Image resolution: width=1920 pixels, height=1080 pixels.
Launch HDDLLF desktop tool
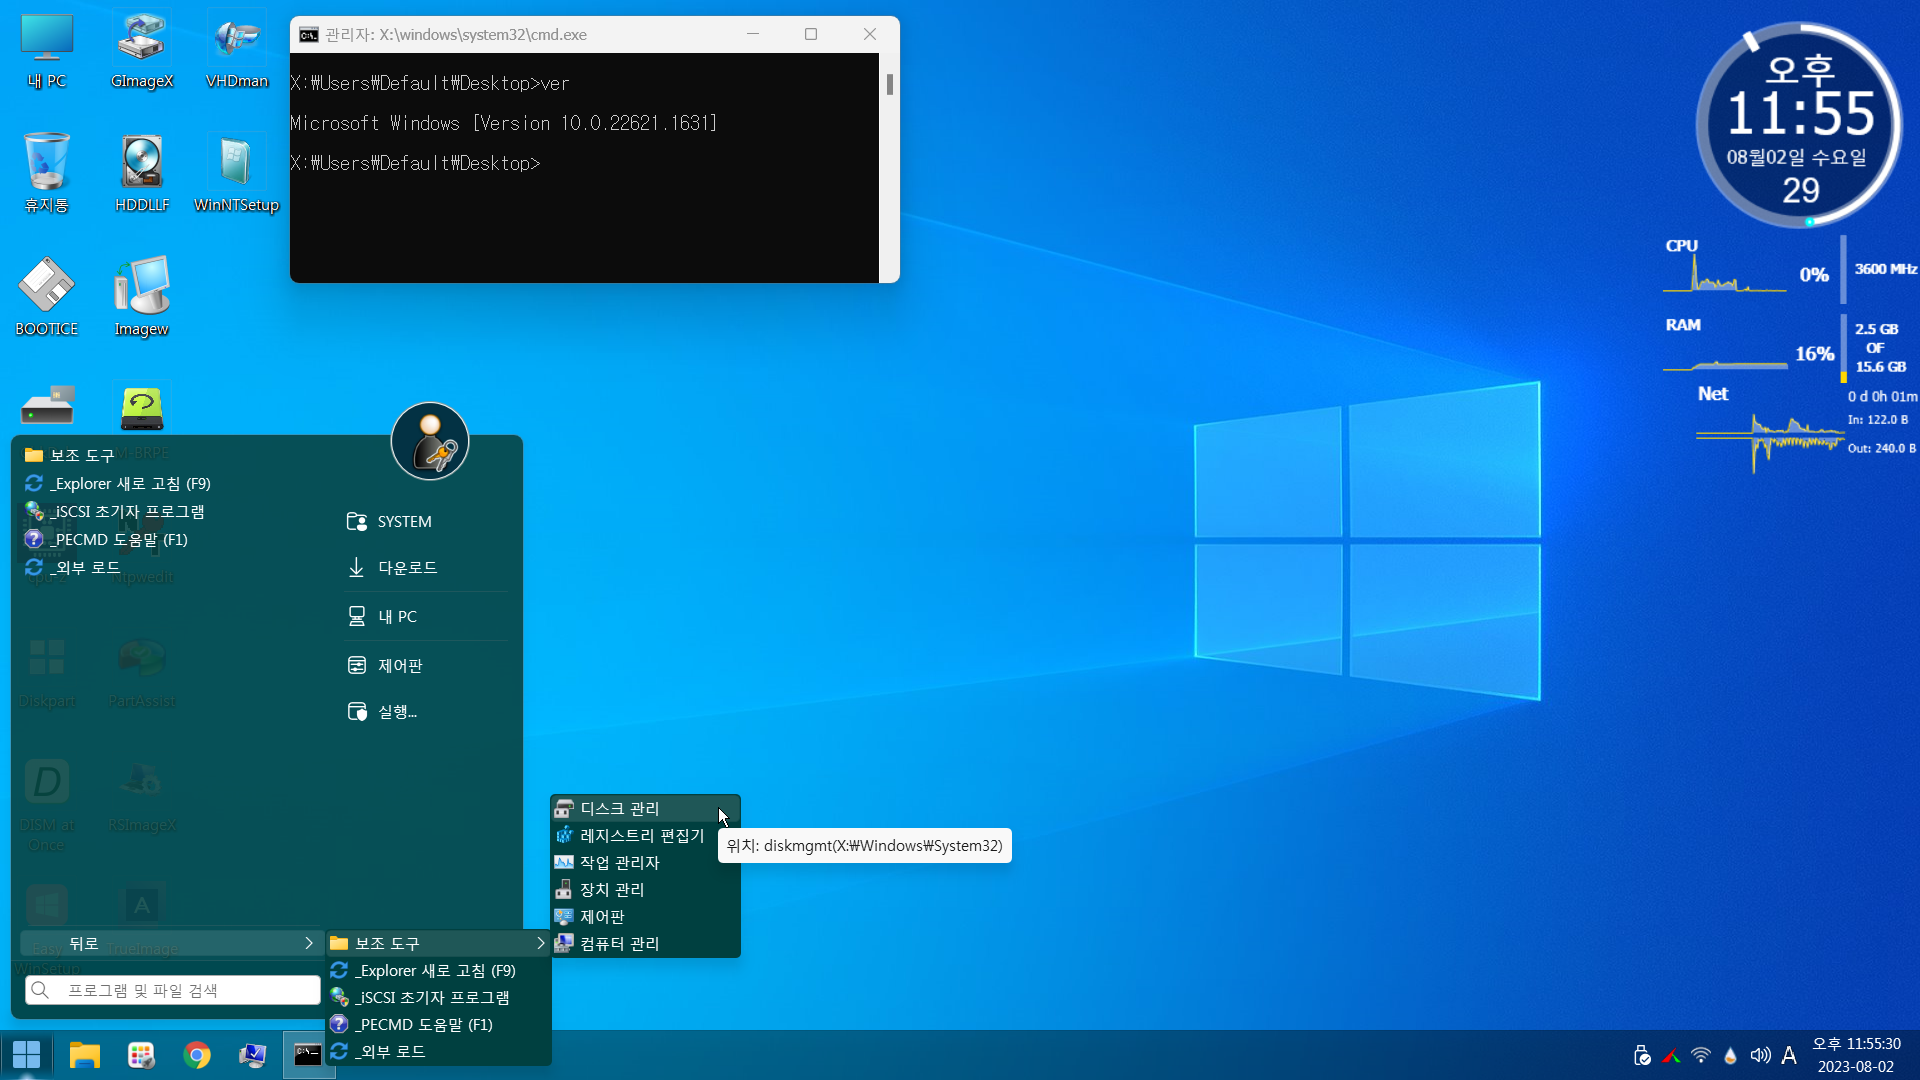[x=141, y=174]
